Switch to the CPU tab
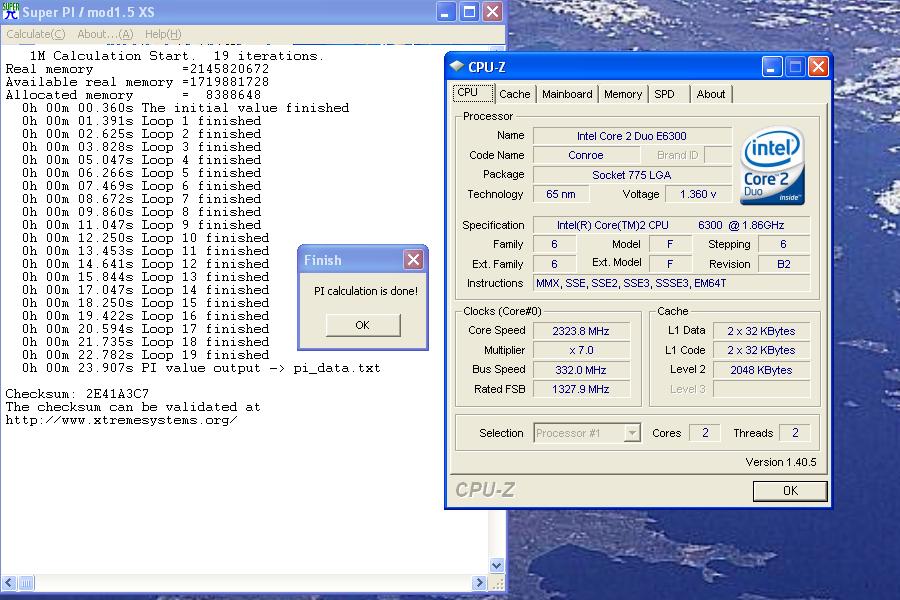900x600 pixels. tap(473, 92)
